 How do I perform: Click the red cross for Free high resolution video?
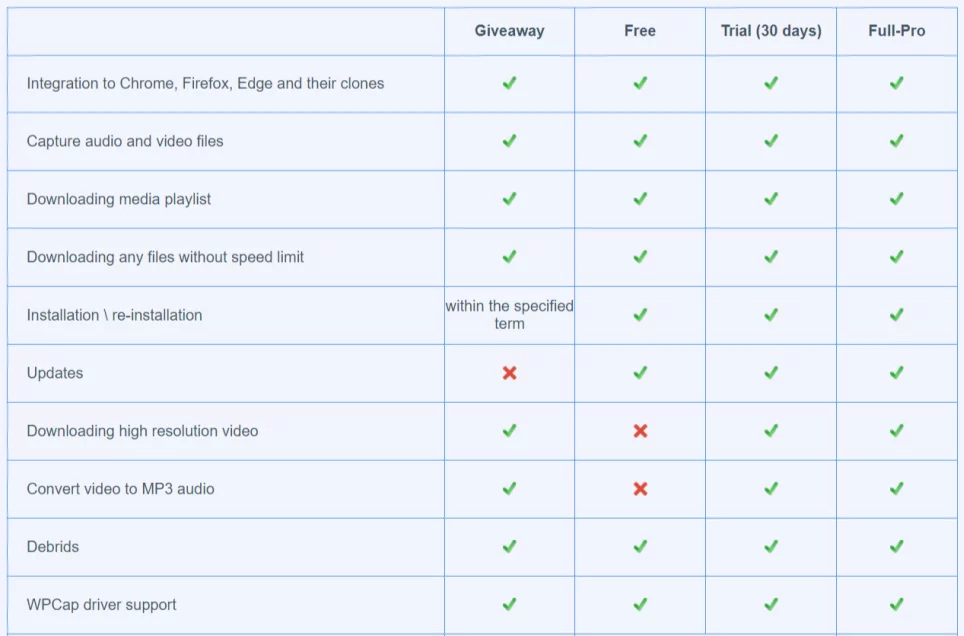point(640,431)
